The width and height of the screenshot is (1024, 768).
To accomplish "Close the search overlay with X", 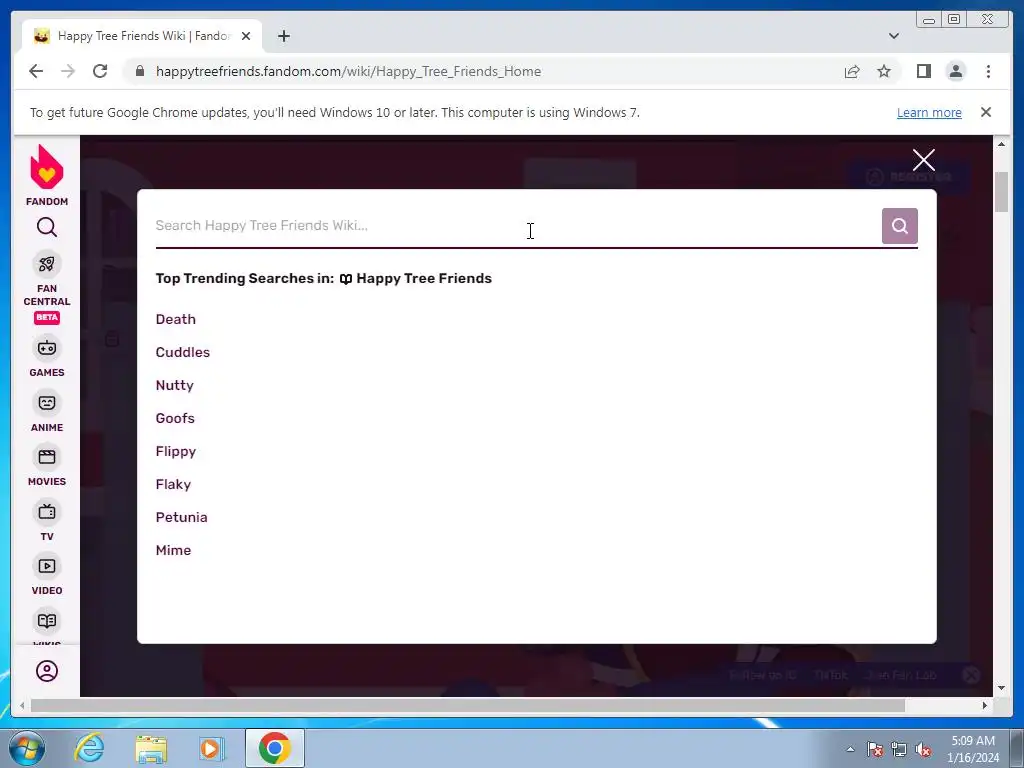I will pyautogui.click(x=923, y=160).
